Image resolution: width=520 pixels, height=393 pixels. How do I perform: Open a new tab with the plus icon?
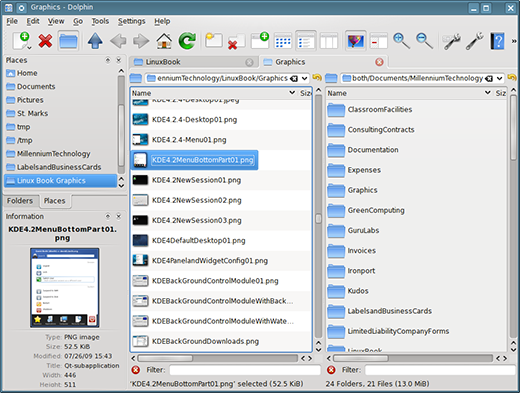tap(260, 40)
